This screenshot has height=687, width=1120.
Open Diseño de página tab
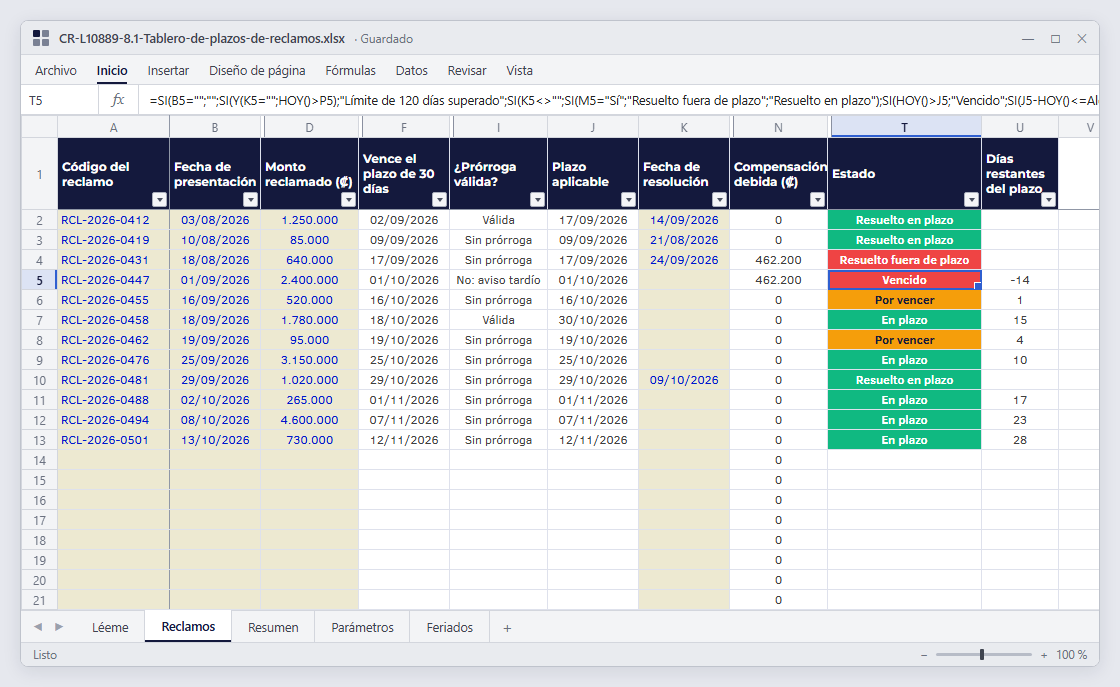click(x=257, y=71)
